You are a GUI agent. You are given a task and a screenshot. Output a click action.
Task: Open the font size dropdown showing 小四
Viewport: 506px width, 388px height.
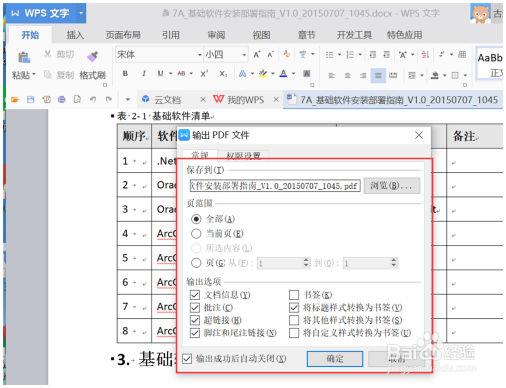tap(244, 54)
